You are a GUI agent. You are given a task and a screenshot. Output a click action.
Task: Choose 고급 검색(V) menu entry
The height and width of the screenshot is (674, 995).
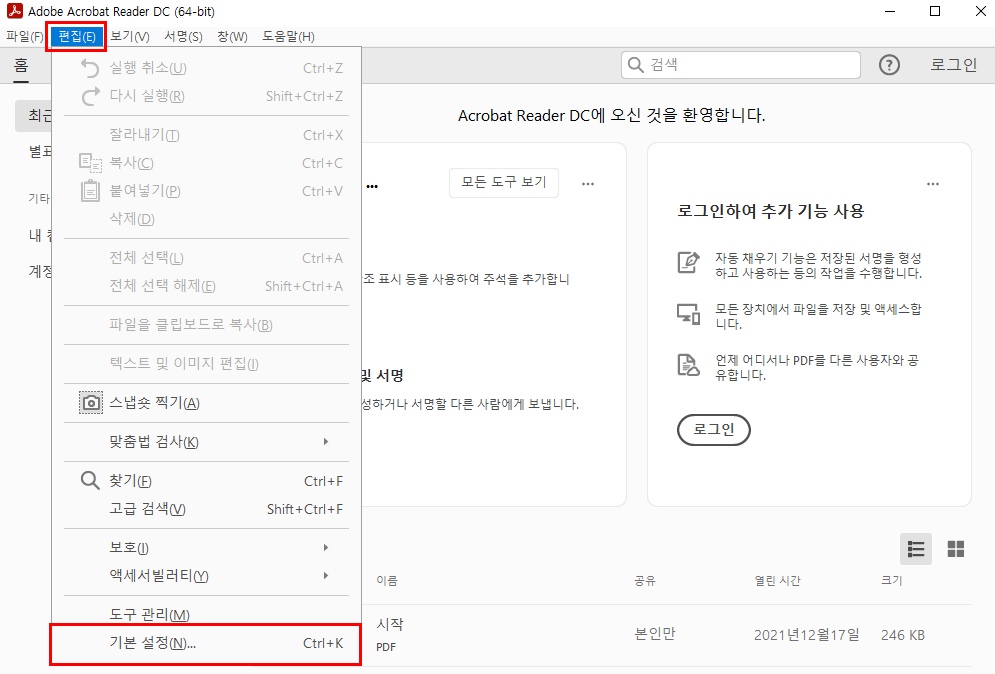tap(206, 509)
